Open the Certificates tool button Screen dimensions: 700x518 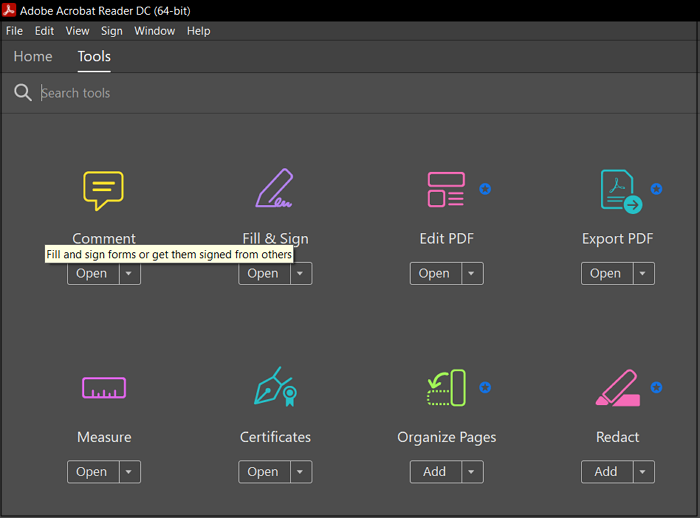(264, 472)
